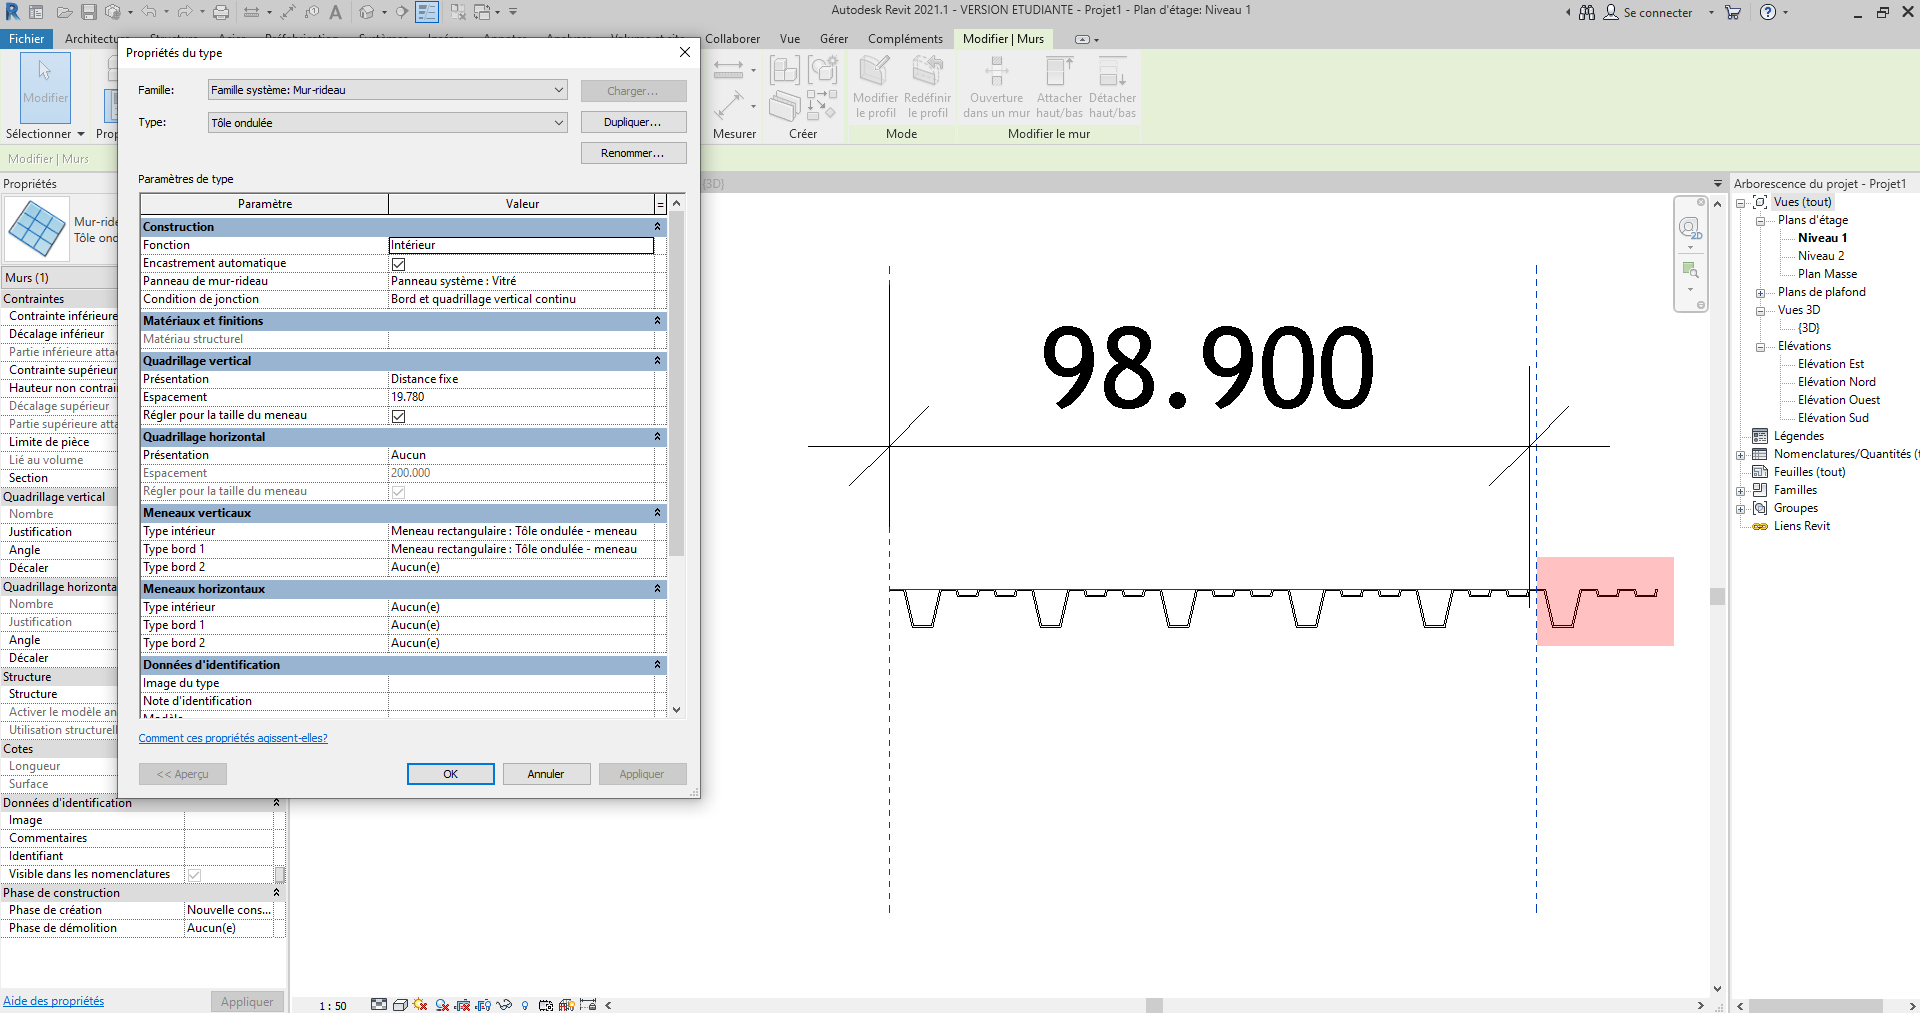Image resolution: width=1920 pixels, height=1013 pixels.
Task: Open the Niveau 2 floor plan view
Action: [1821, 256]
